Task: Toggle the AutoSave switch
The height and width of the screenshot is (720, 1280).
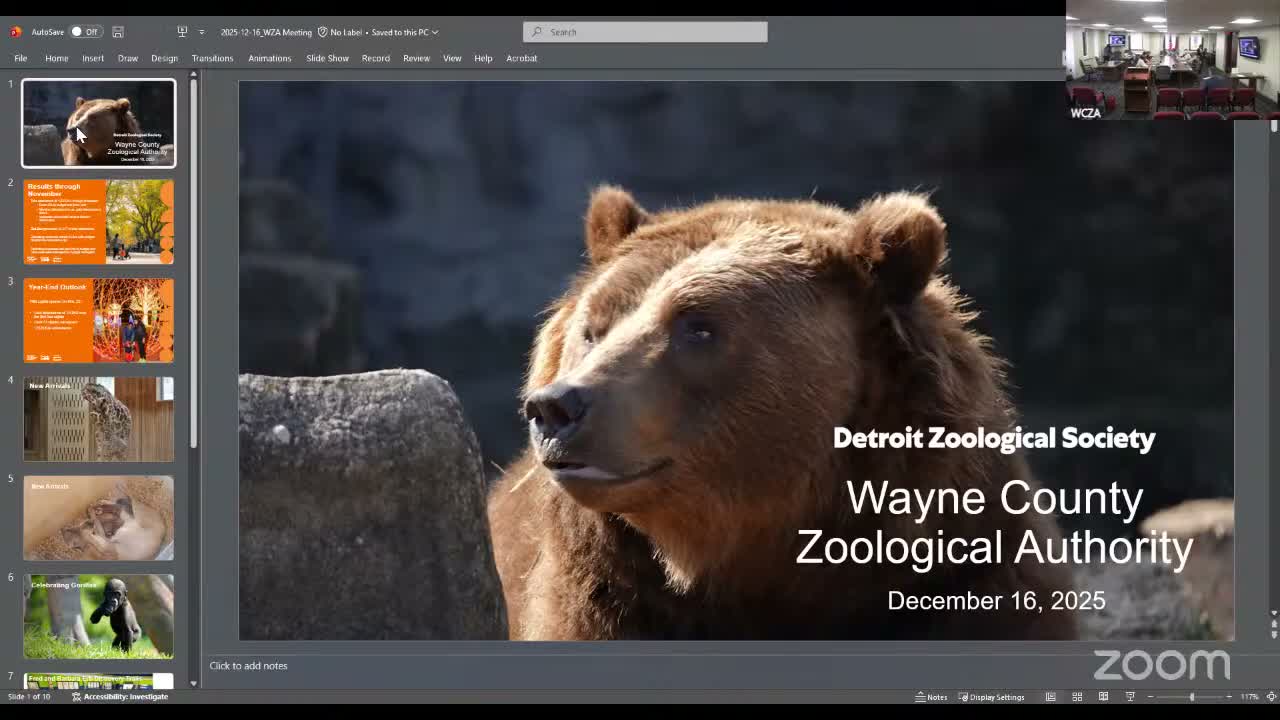Action: [84, 32]
